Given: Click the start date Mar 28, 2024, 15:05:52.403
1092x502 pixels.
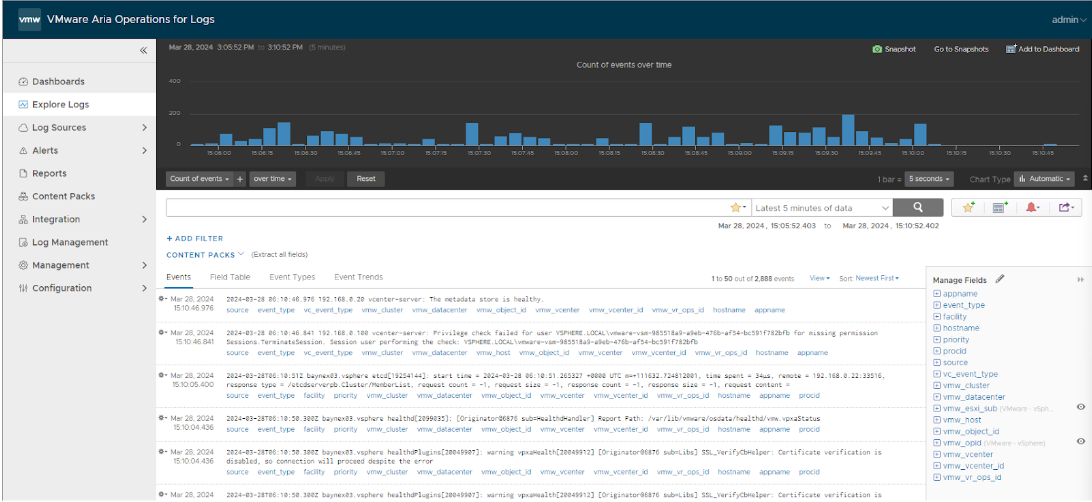Looking at the screenshot, I should (766, 226).
